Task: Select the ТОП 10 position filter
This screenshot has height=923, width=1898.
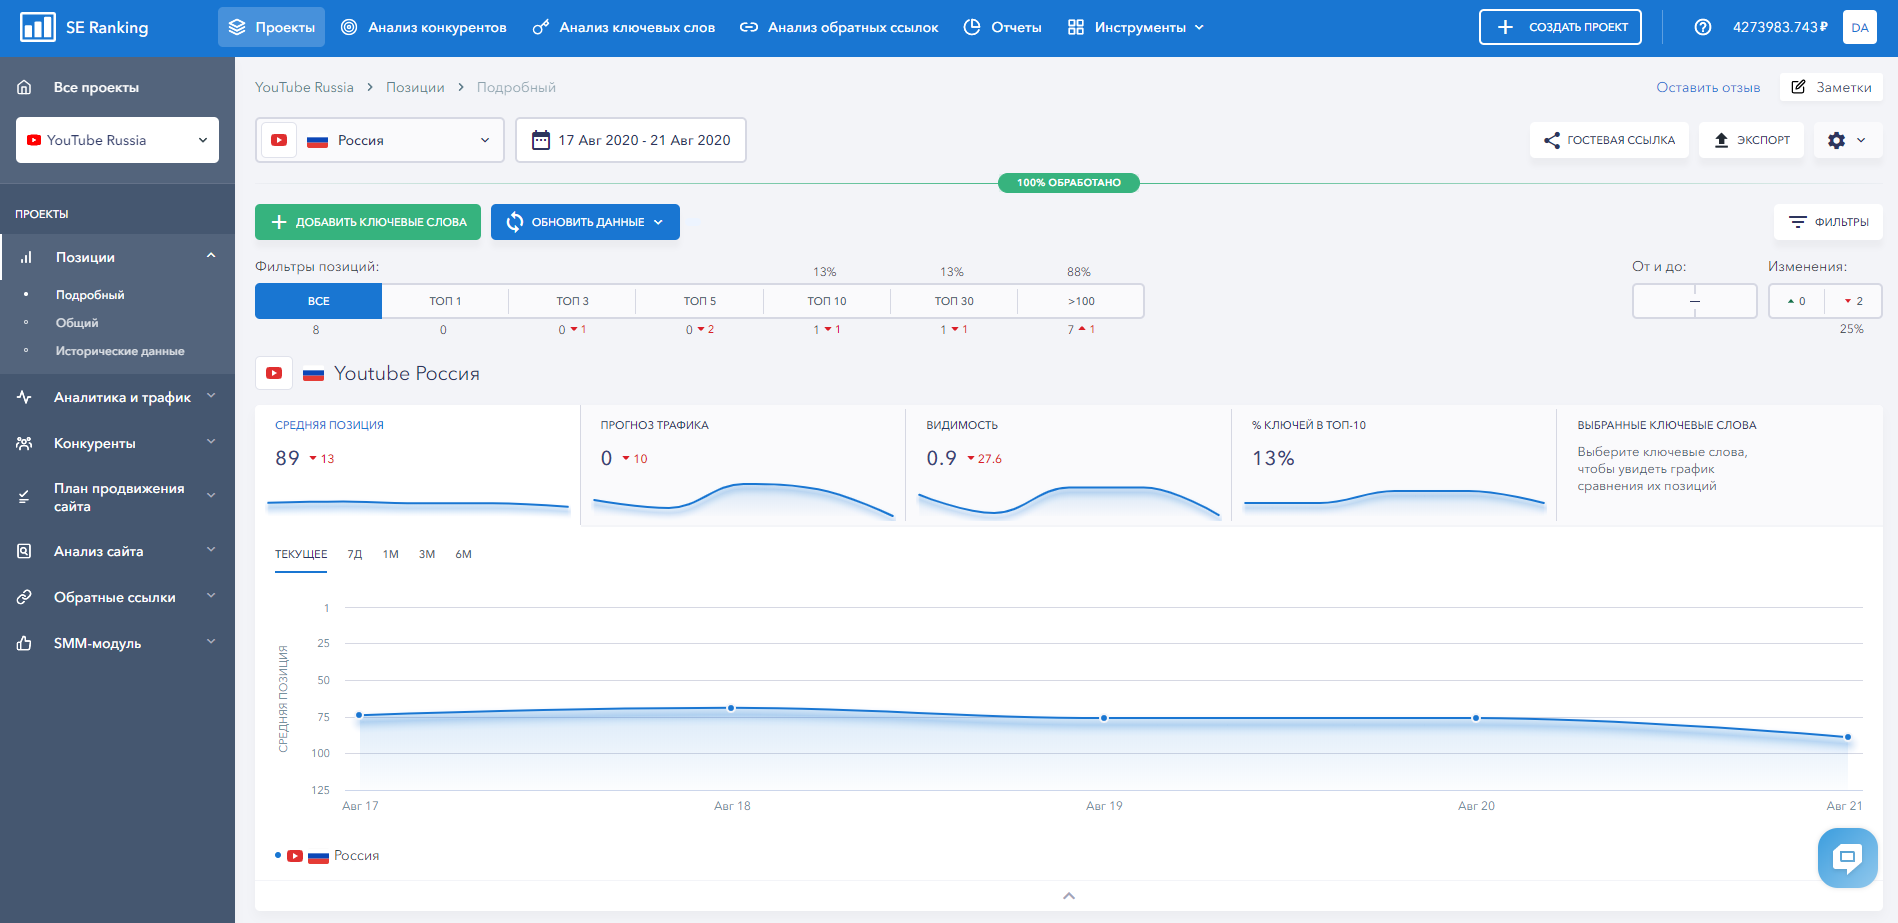Action: click(x=827, y=301)
